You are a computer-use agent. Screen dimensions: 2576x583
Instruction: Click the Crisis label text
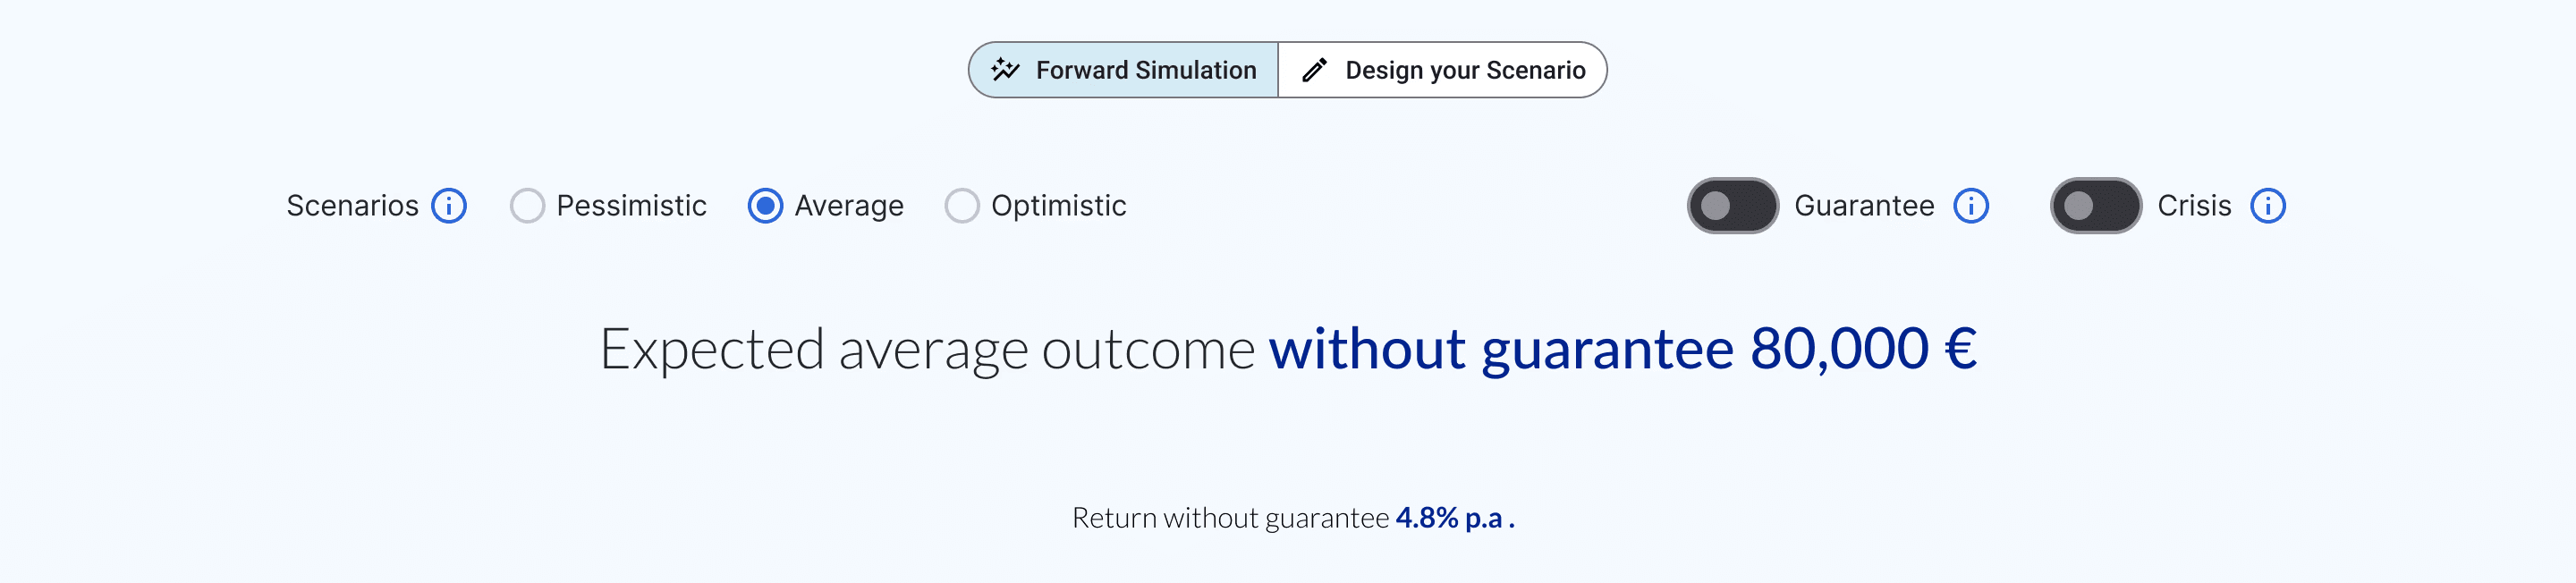tap(2194, 206)
